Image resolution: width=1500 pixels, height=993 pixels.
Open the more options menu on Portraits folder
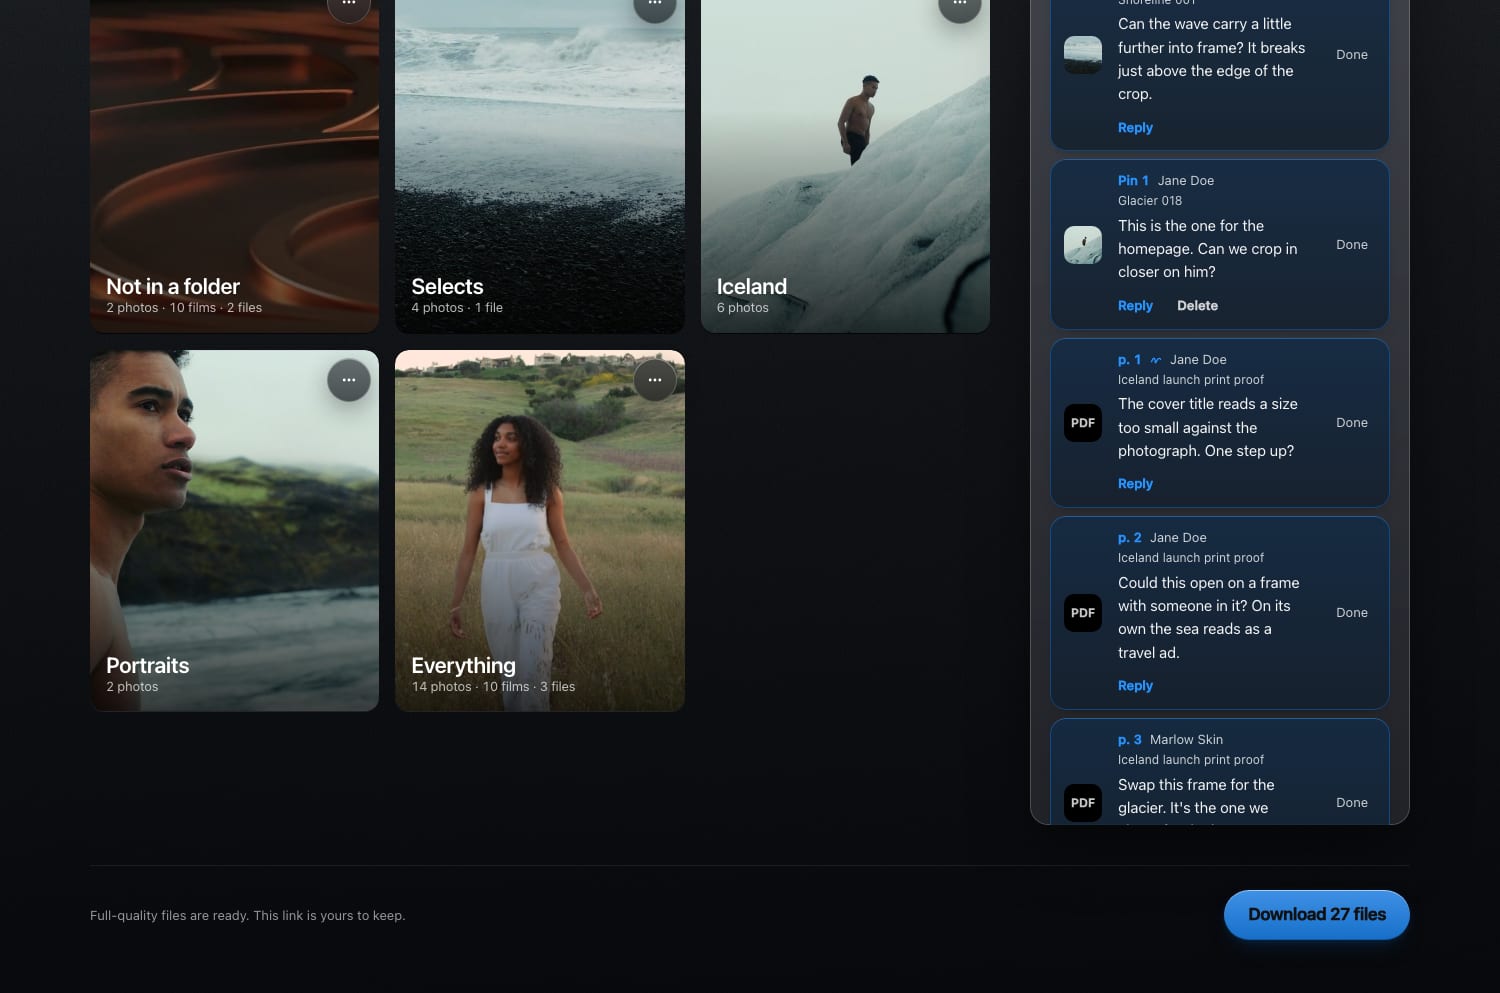pos(349,380)
